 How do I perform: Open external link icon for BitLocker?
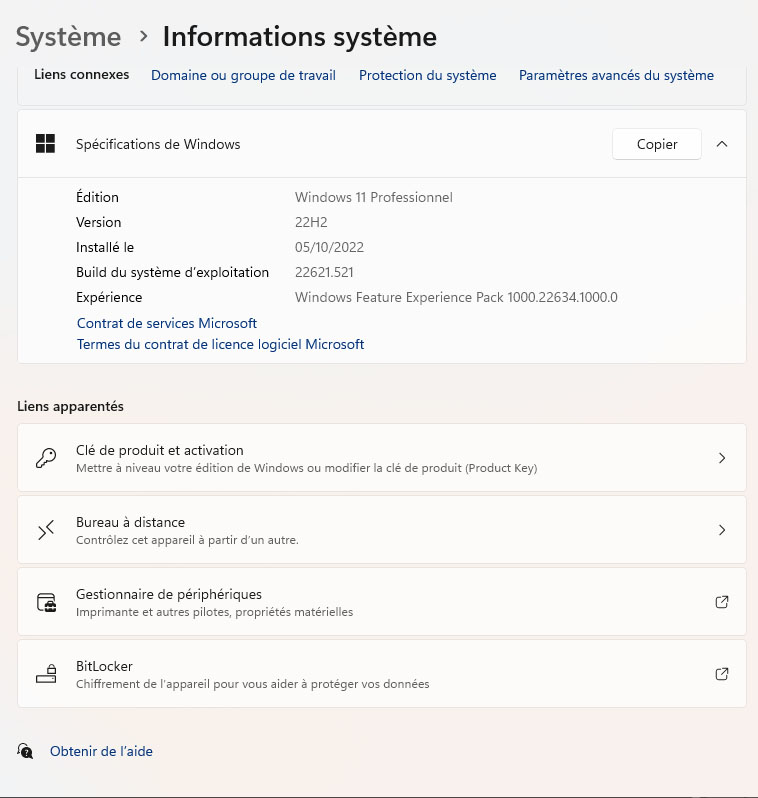point(722,674)
